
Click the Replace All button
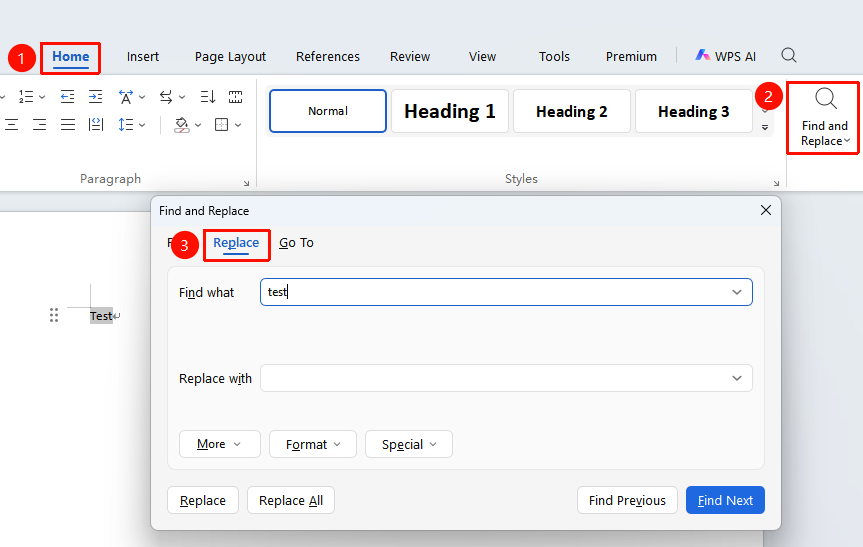point(291,500)
